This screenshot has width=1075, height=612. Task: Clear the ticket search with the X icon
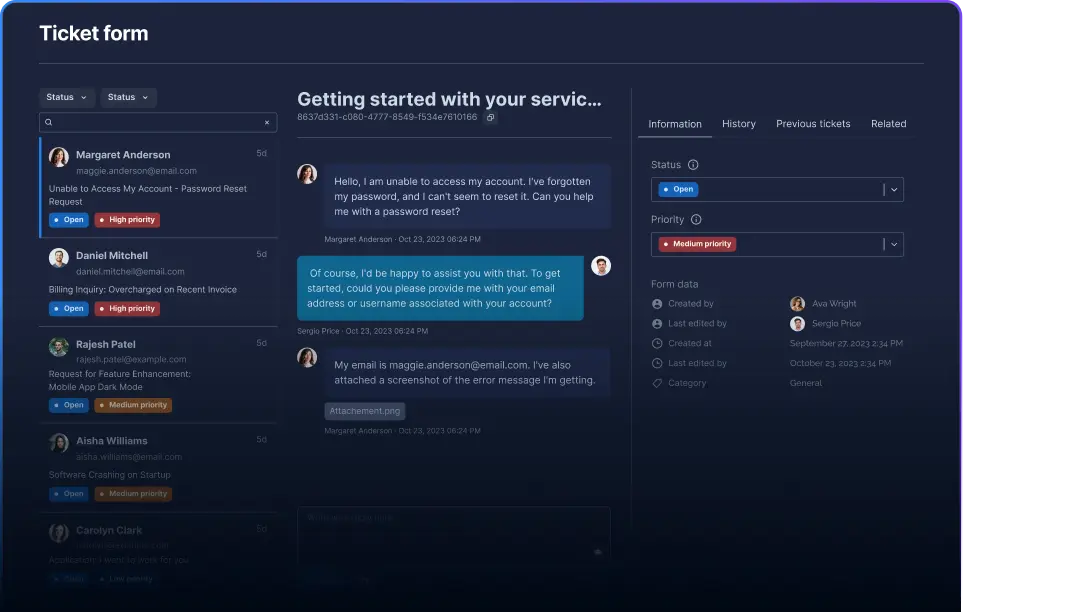point(267,122)
